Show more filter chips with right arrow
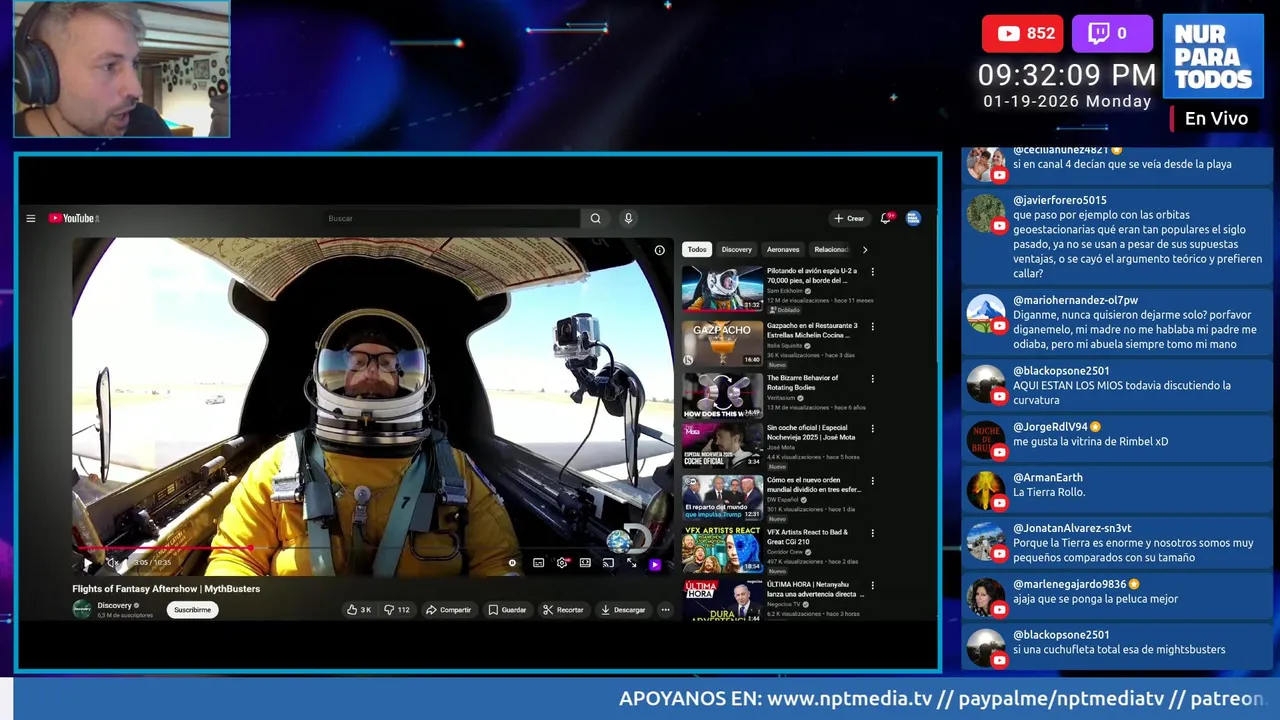Viewport: 1280px width, 720px height. (x=865, y=249)
